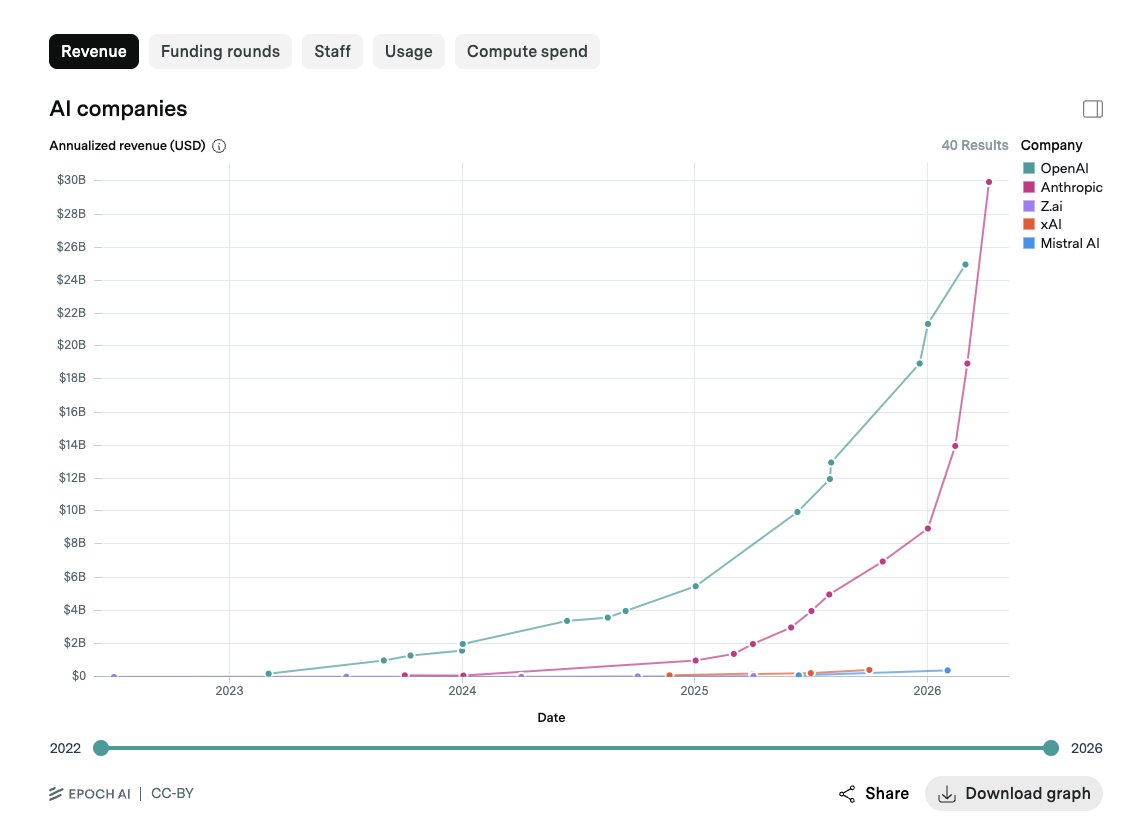1123x828 pixels.
Task: Click the Z.ai purple legend swatch
Action: click(x=1029, y=206)
